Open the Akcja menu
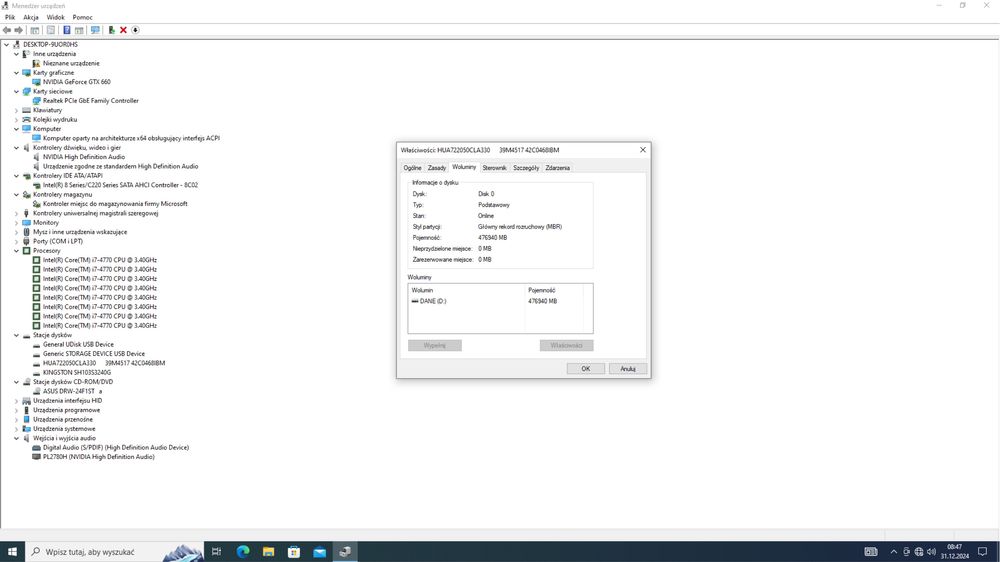This screenshot has height=562, width=1000. [x=31, y=17]
